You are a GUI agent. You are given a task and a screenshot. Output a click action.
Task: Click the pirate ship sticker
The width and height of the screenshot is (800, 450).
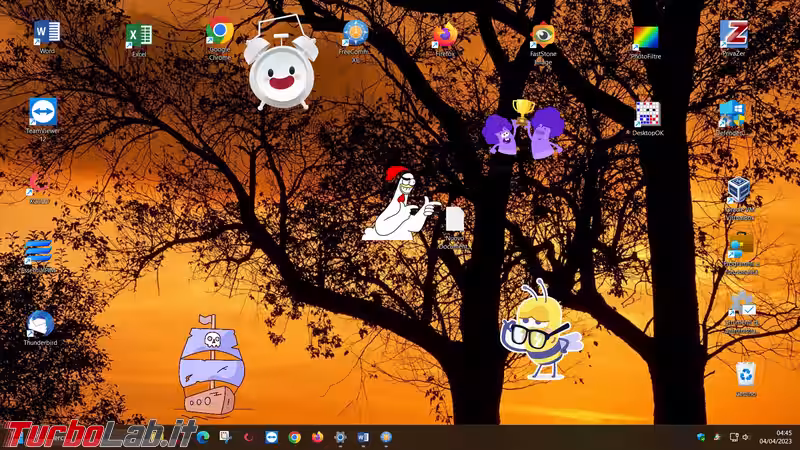pyautogui.click(x=210, y=365)
